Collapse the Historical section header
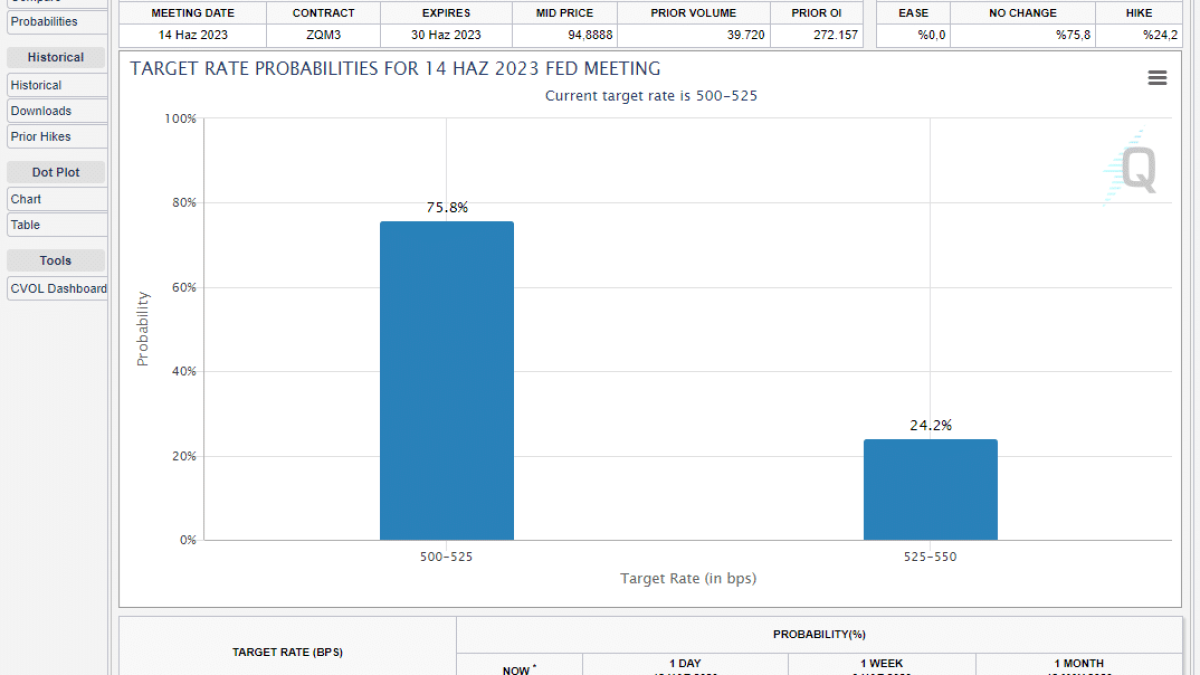 pyautogui.click(x=56, y=57)
